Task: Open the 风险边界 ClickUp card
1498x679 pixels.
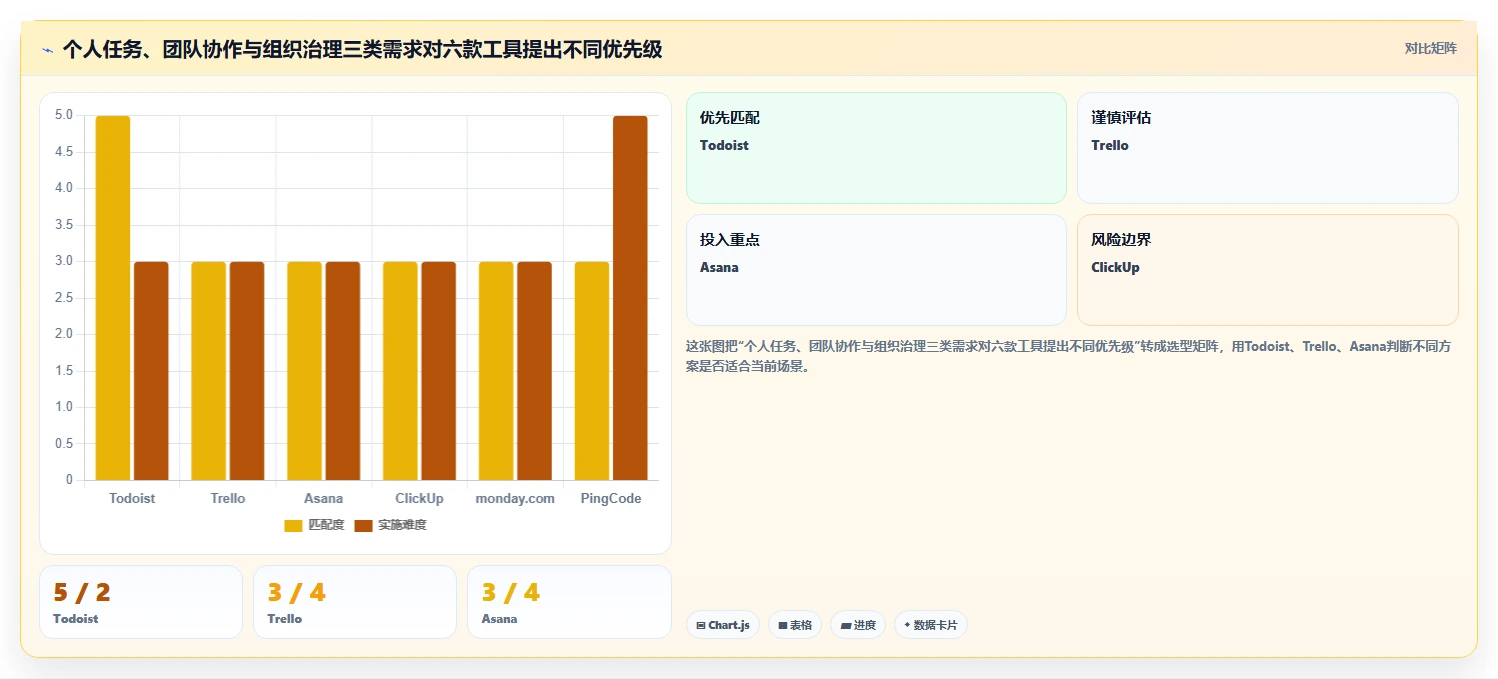Action: (1268, 270)
